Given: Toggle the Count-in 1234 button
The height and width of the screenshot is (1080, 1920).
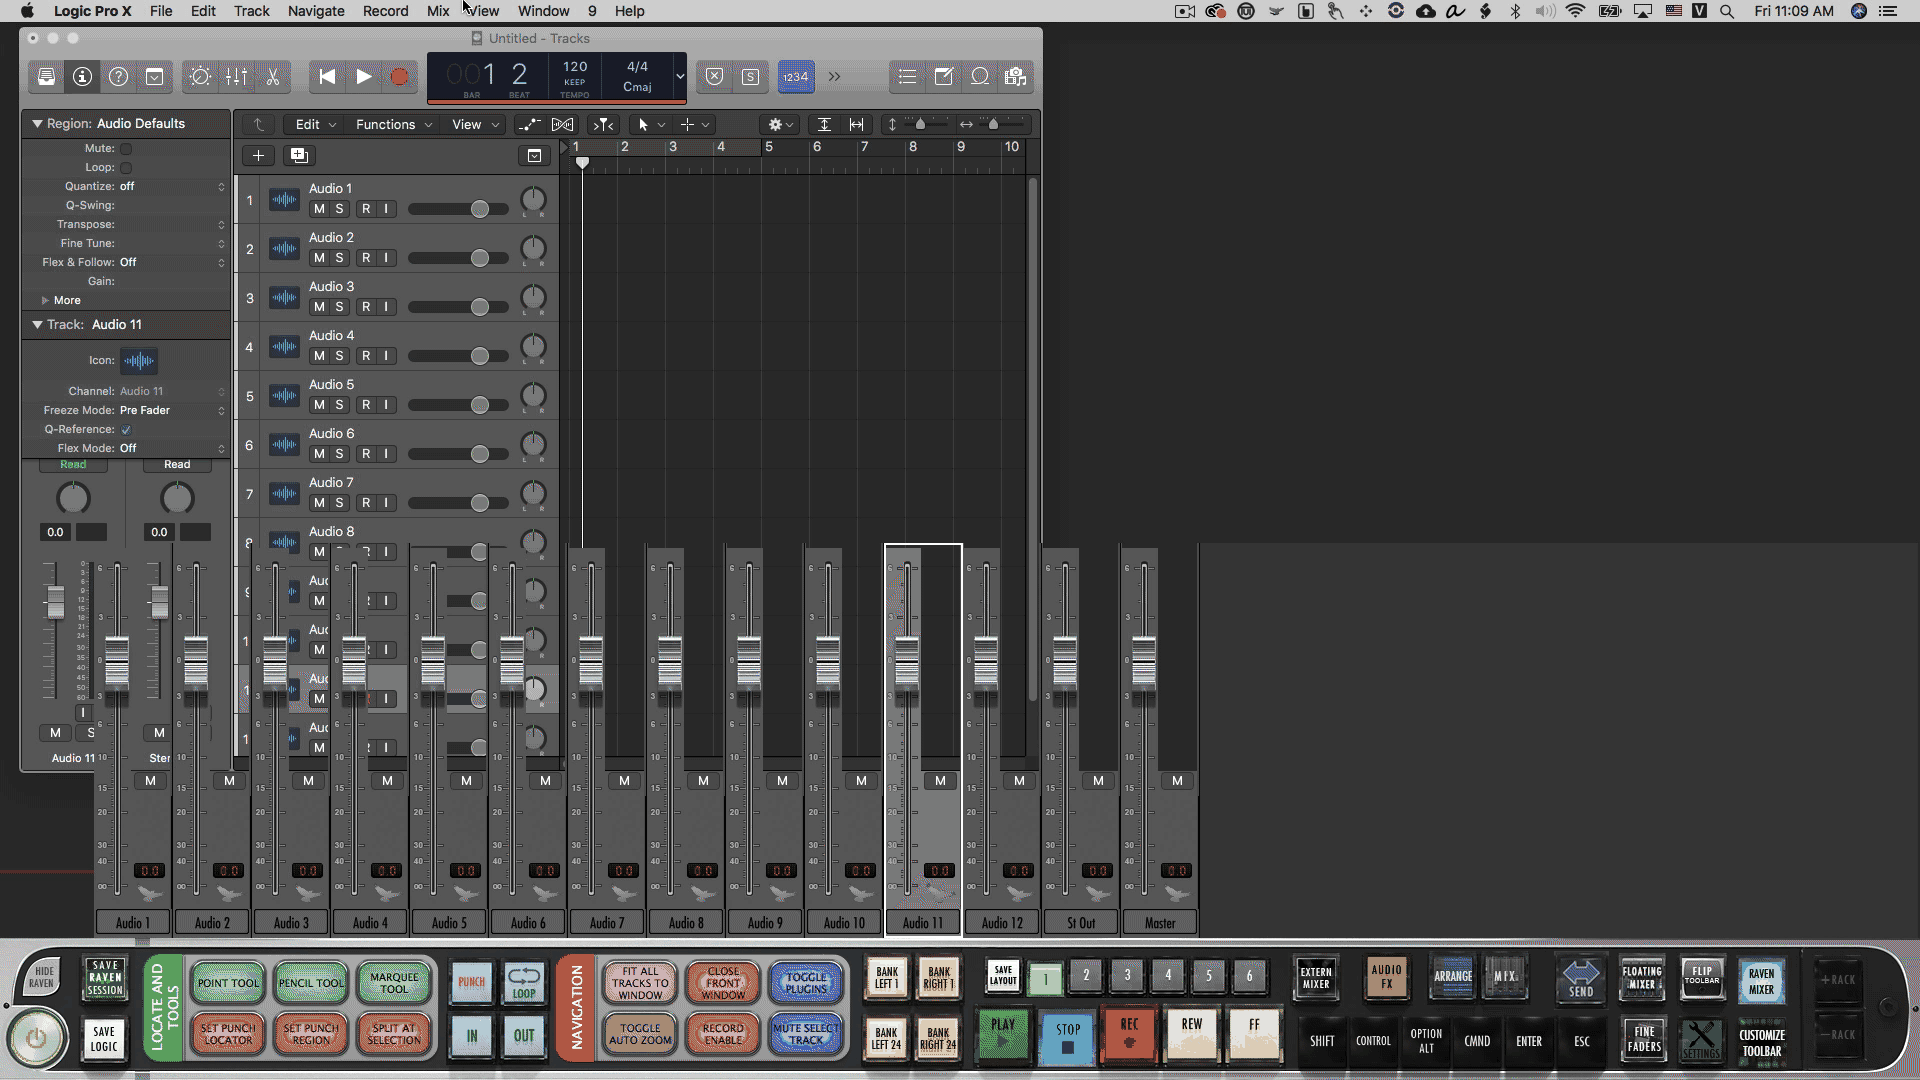Looking at the screenshot, I should (x=796, y=77).
